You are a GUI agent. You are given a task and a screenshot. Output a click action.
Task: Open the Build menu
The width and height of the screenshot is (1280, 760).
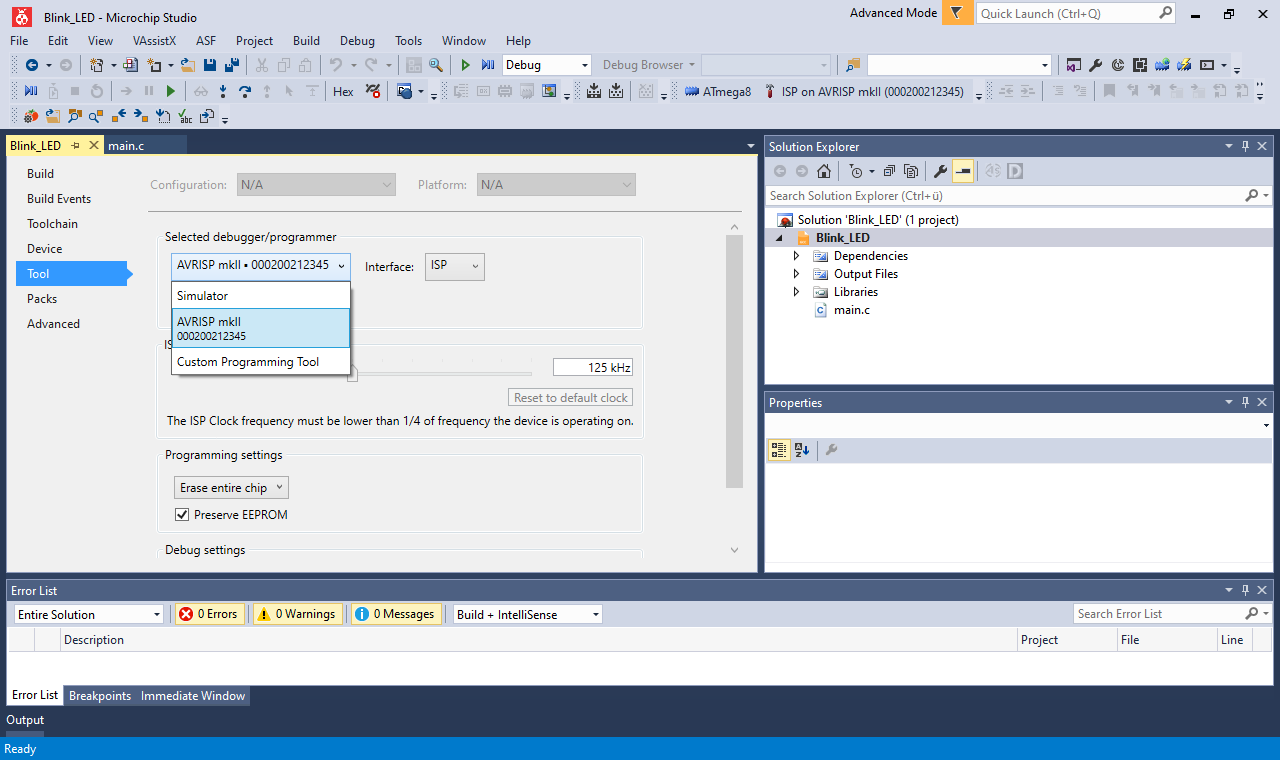coord(306,41)
